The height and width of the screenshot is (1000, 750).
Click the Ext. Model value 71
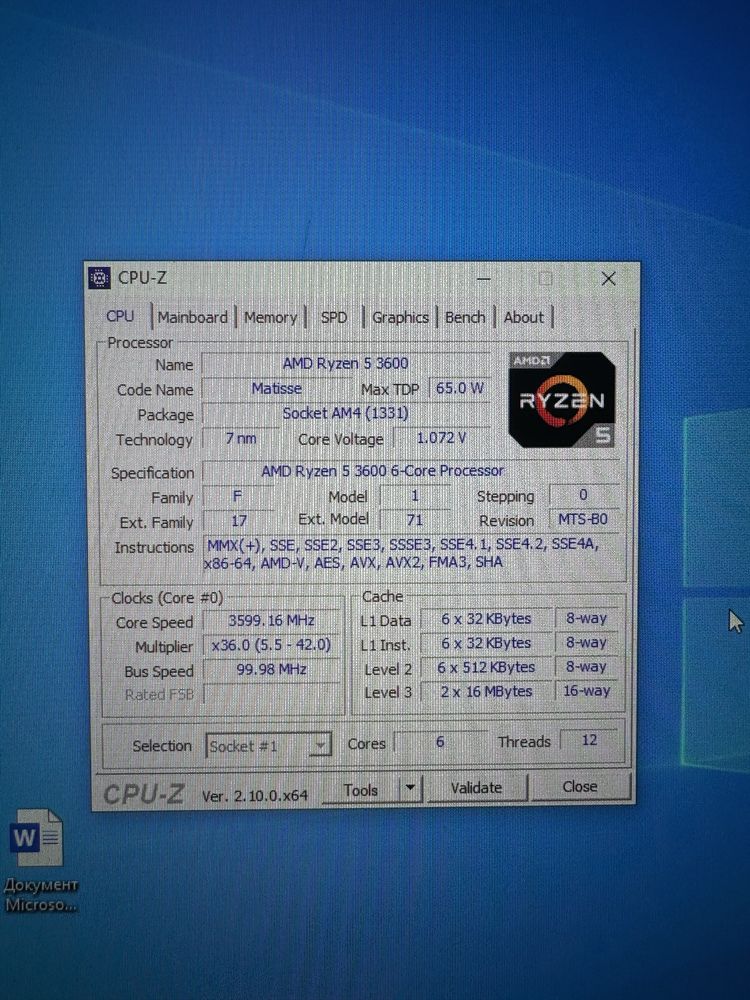(x=415, y=520)
